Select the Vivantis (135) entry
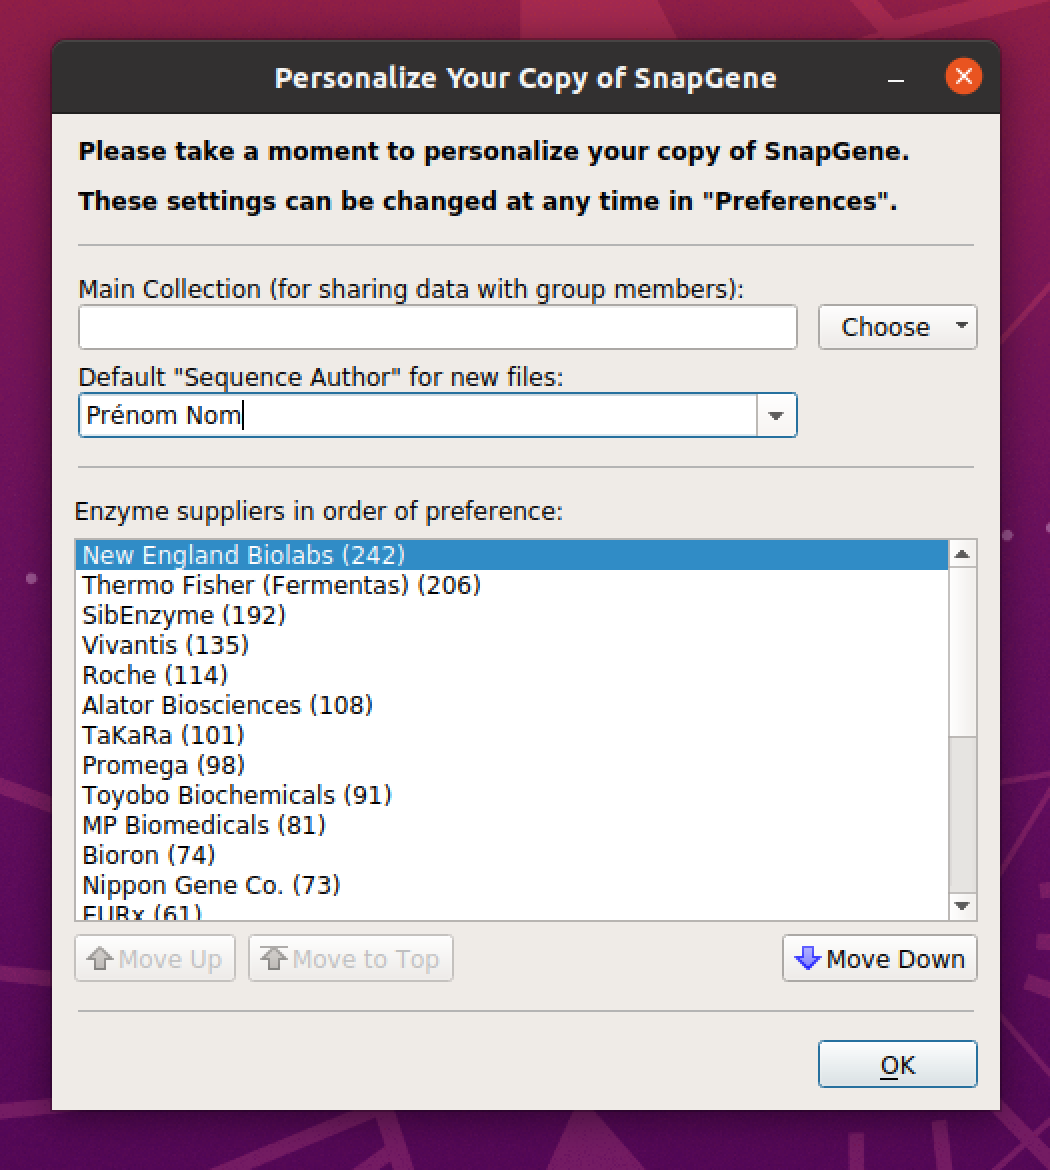Viewport: 1050px width, 1170px height. (x=165, y=645)
